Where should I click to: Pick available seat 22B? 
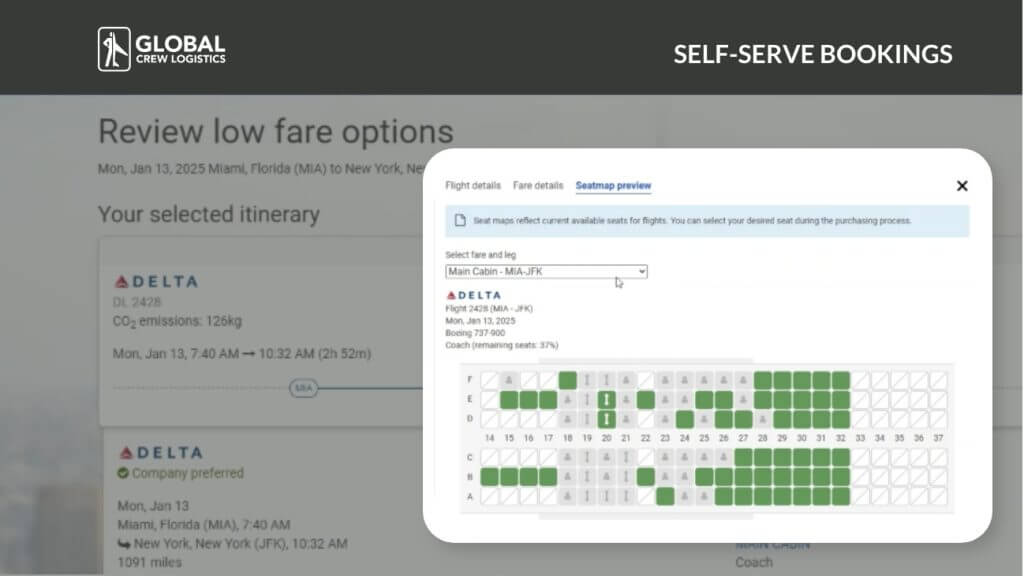[645, 477]
